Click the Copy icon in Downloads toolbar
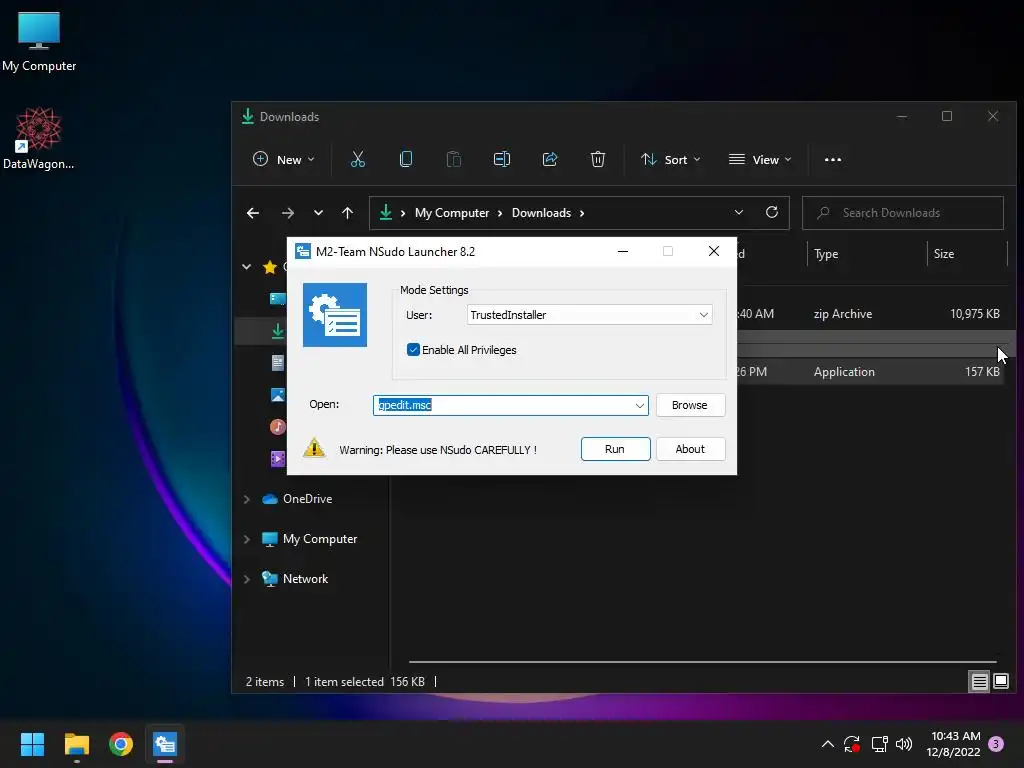The width and height of the screenshot is (1024, 768). point(406,159)
